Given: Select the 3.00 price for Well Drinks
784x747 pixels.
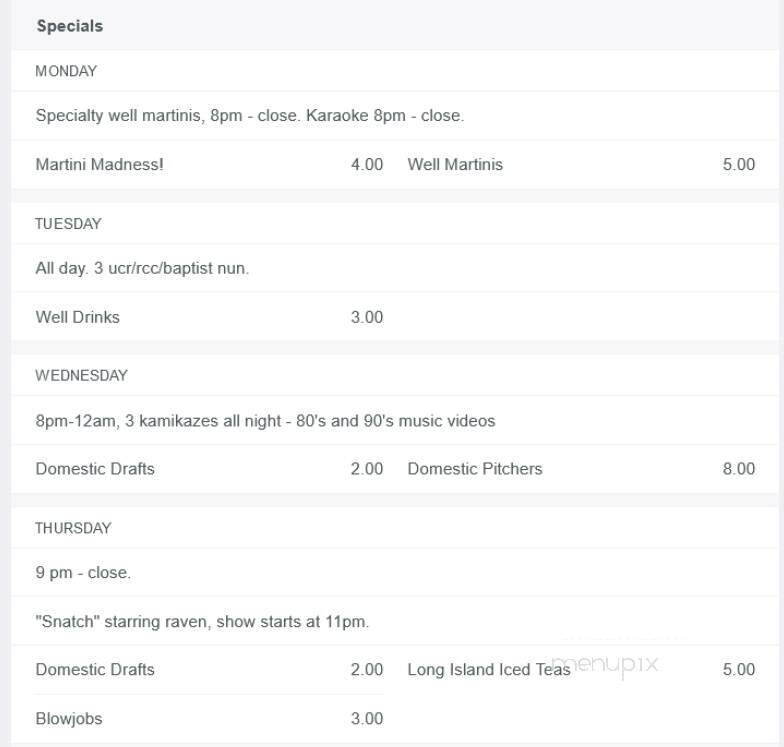Looking at the screenshot, I should tap(366, 317).
